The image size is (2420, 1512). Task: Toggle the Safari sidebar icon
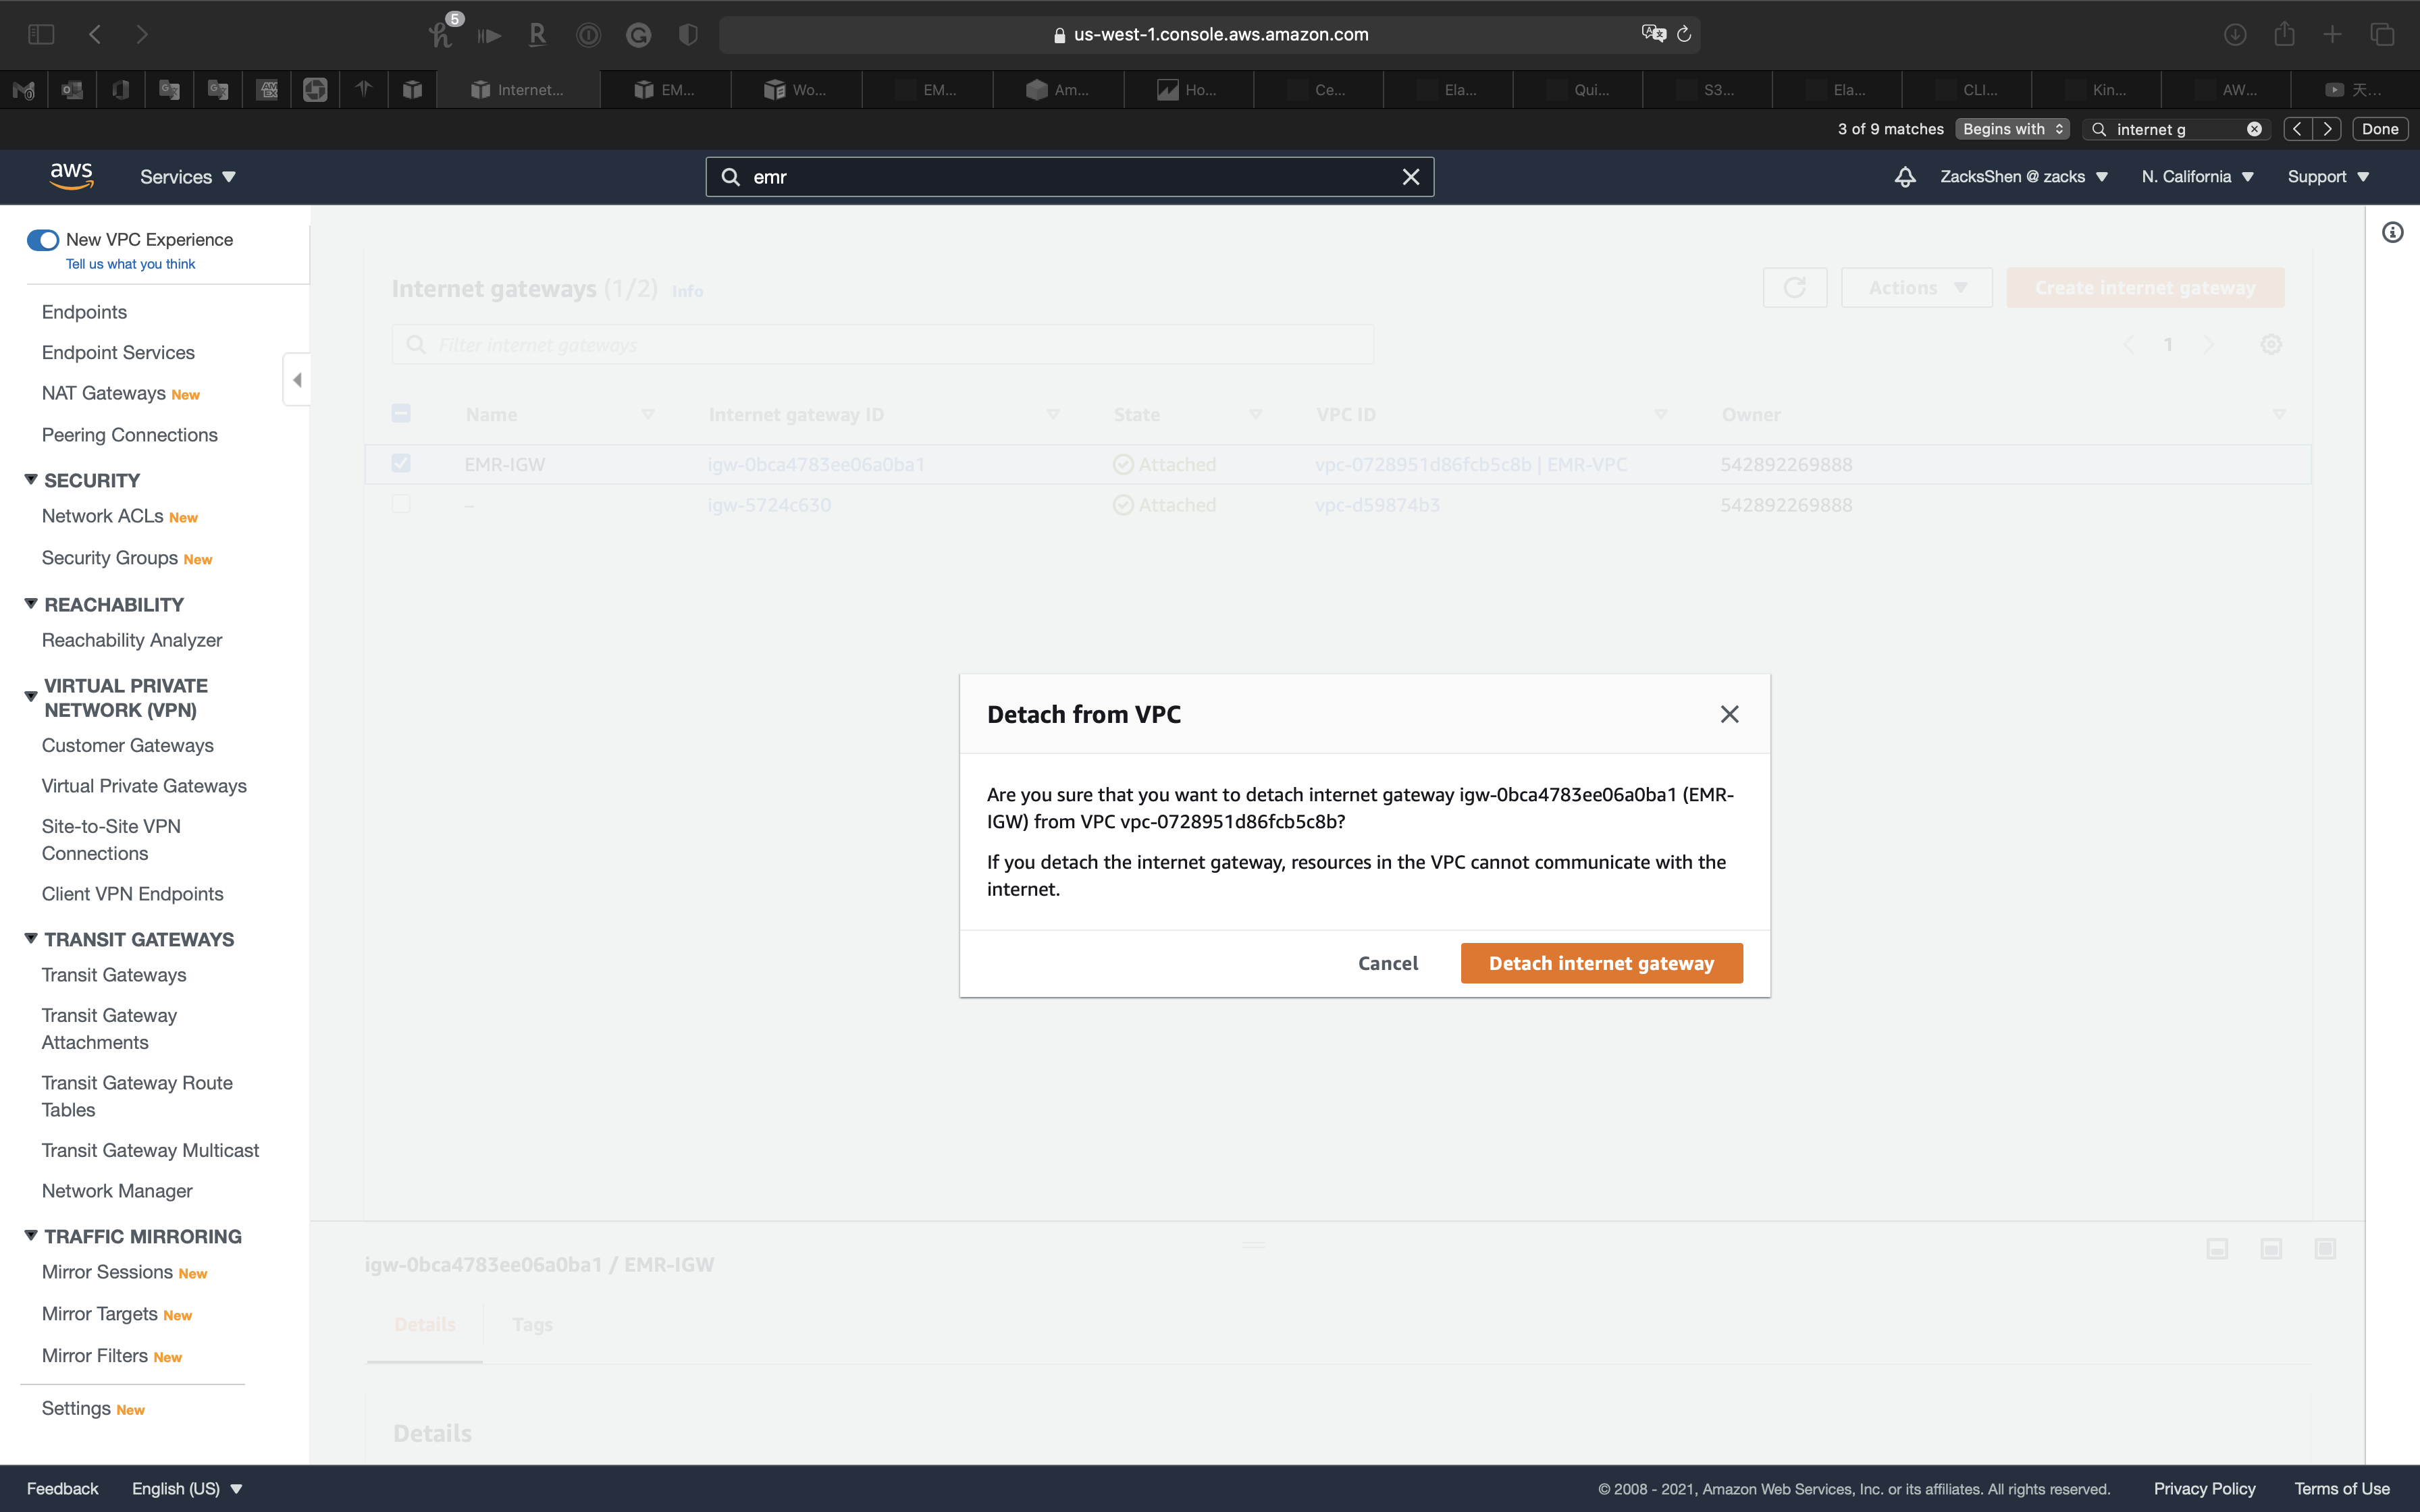pyautogui.click(x=41, y=35)
